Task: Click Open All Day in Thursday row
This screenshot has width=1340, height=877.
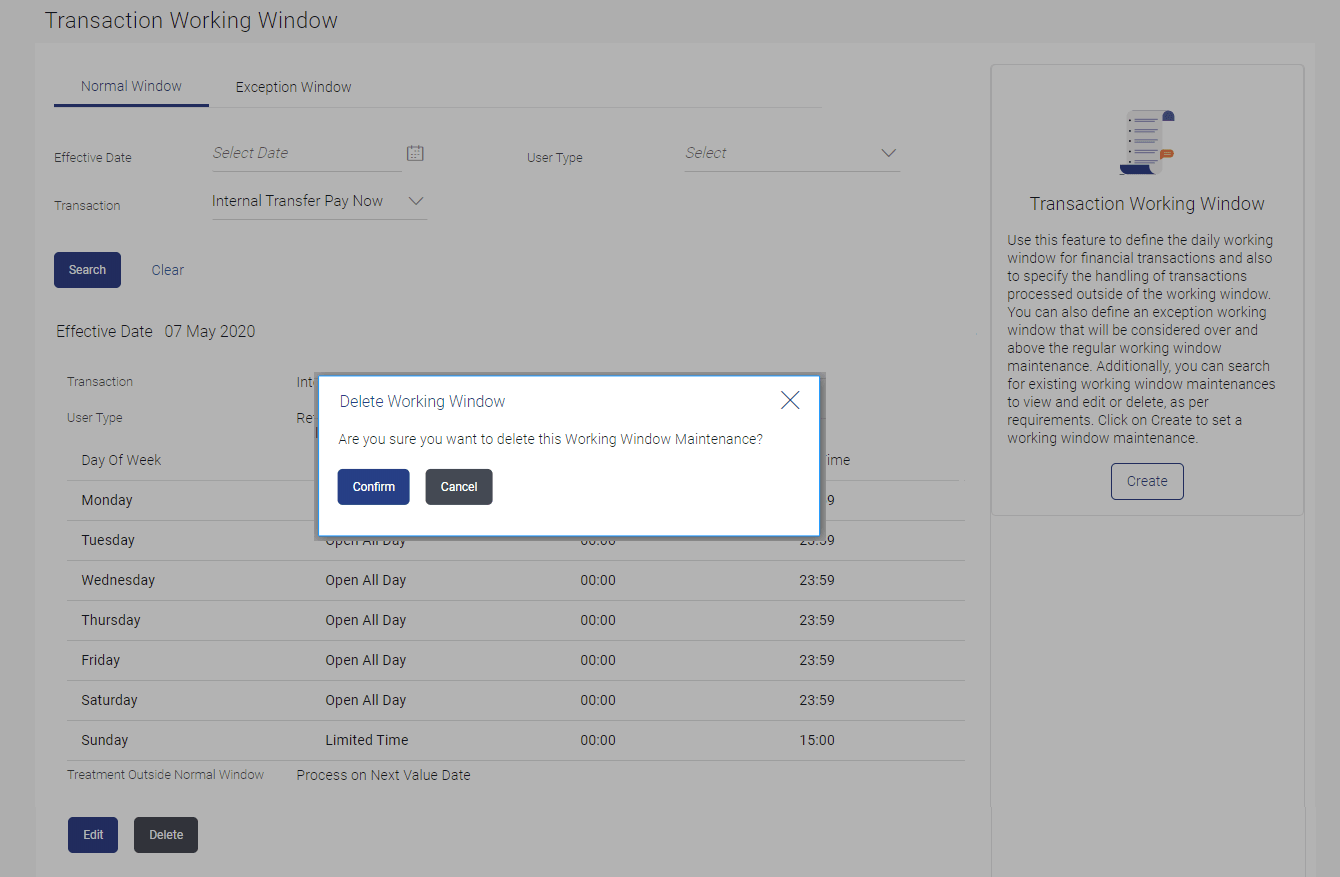Action: pyautogui.click(x=366, y=620)
